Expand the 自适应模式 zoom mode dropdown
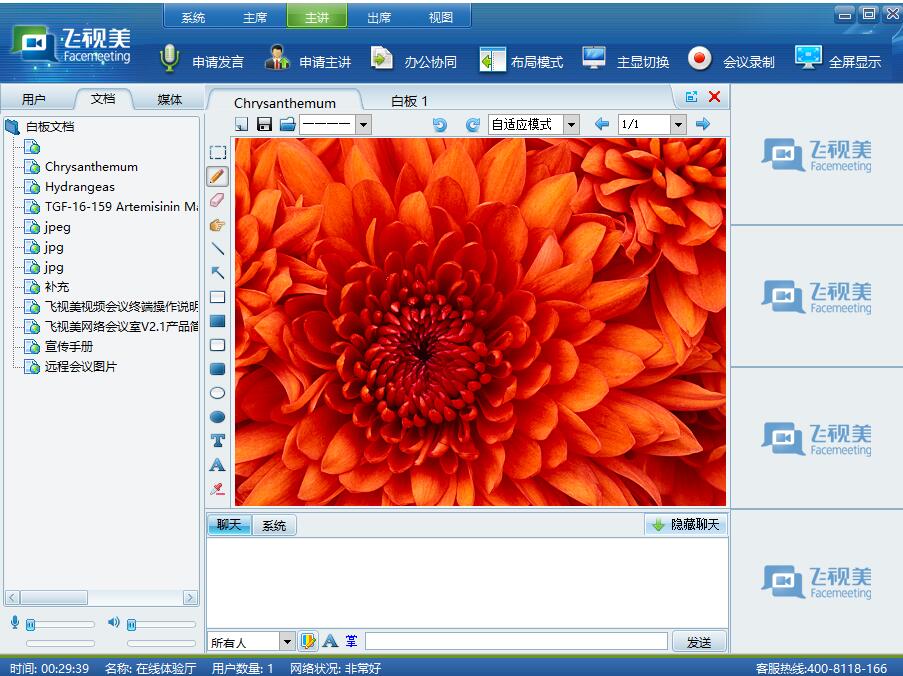903x676 pixels. [571, 125]
